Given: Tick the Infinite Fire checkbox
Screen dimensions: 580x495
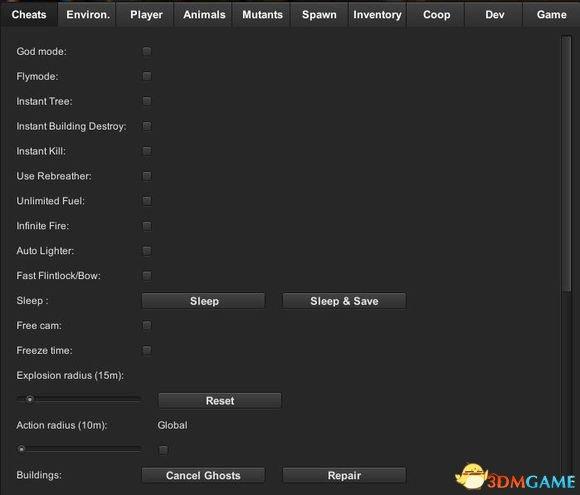Looking at the screenshot, I should coord(147,226).
